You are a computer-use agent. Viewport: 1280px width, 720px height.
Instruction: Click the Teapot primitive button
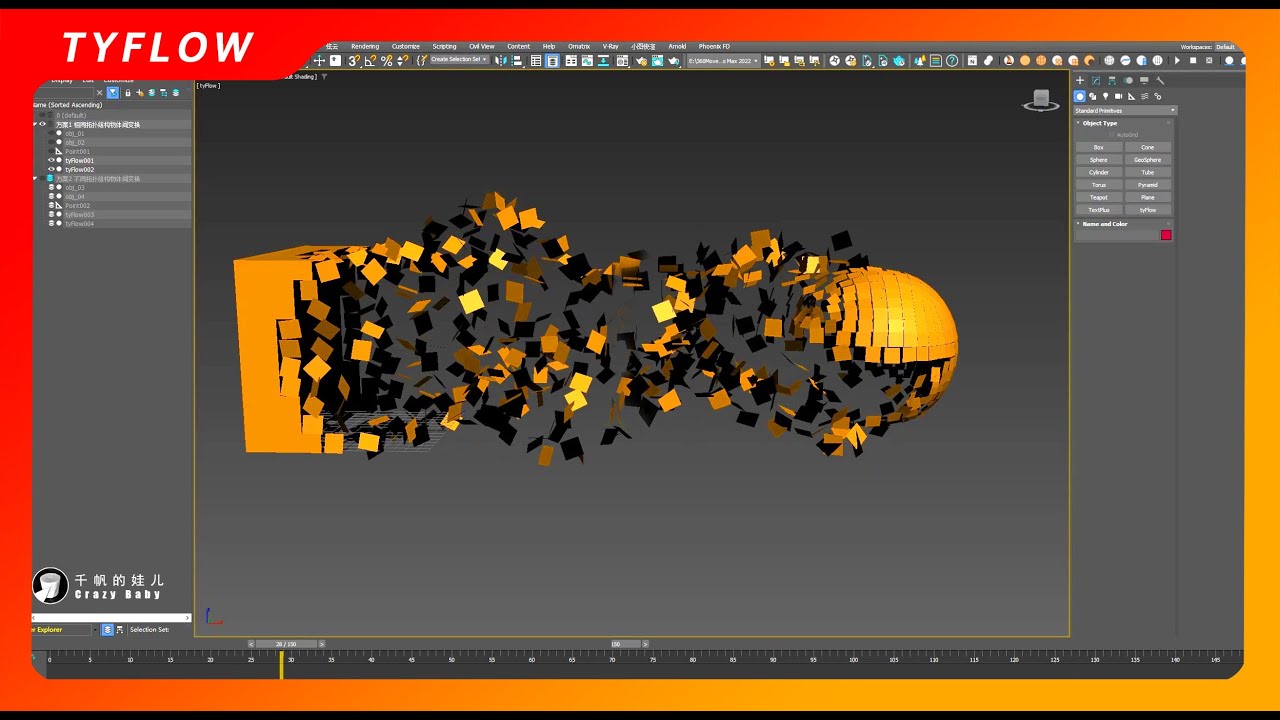[1099, 197]
